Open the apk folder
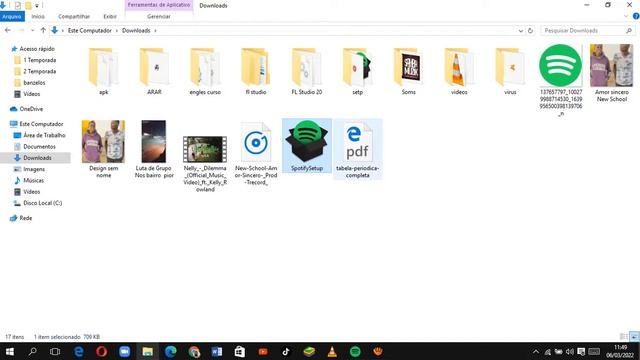Image resolution: width=640 pixels, height=360 pixels. (103, 71)
